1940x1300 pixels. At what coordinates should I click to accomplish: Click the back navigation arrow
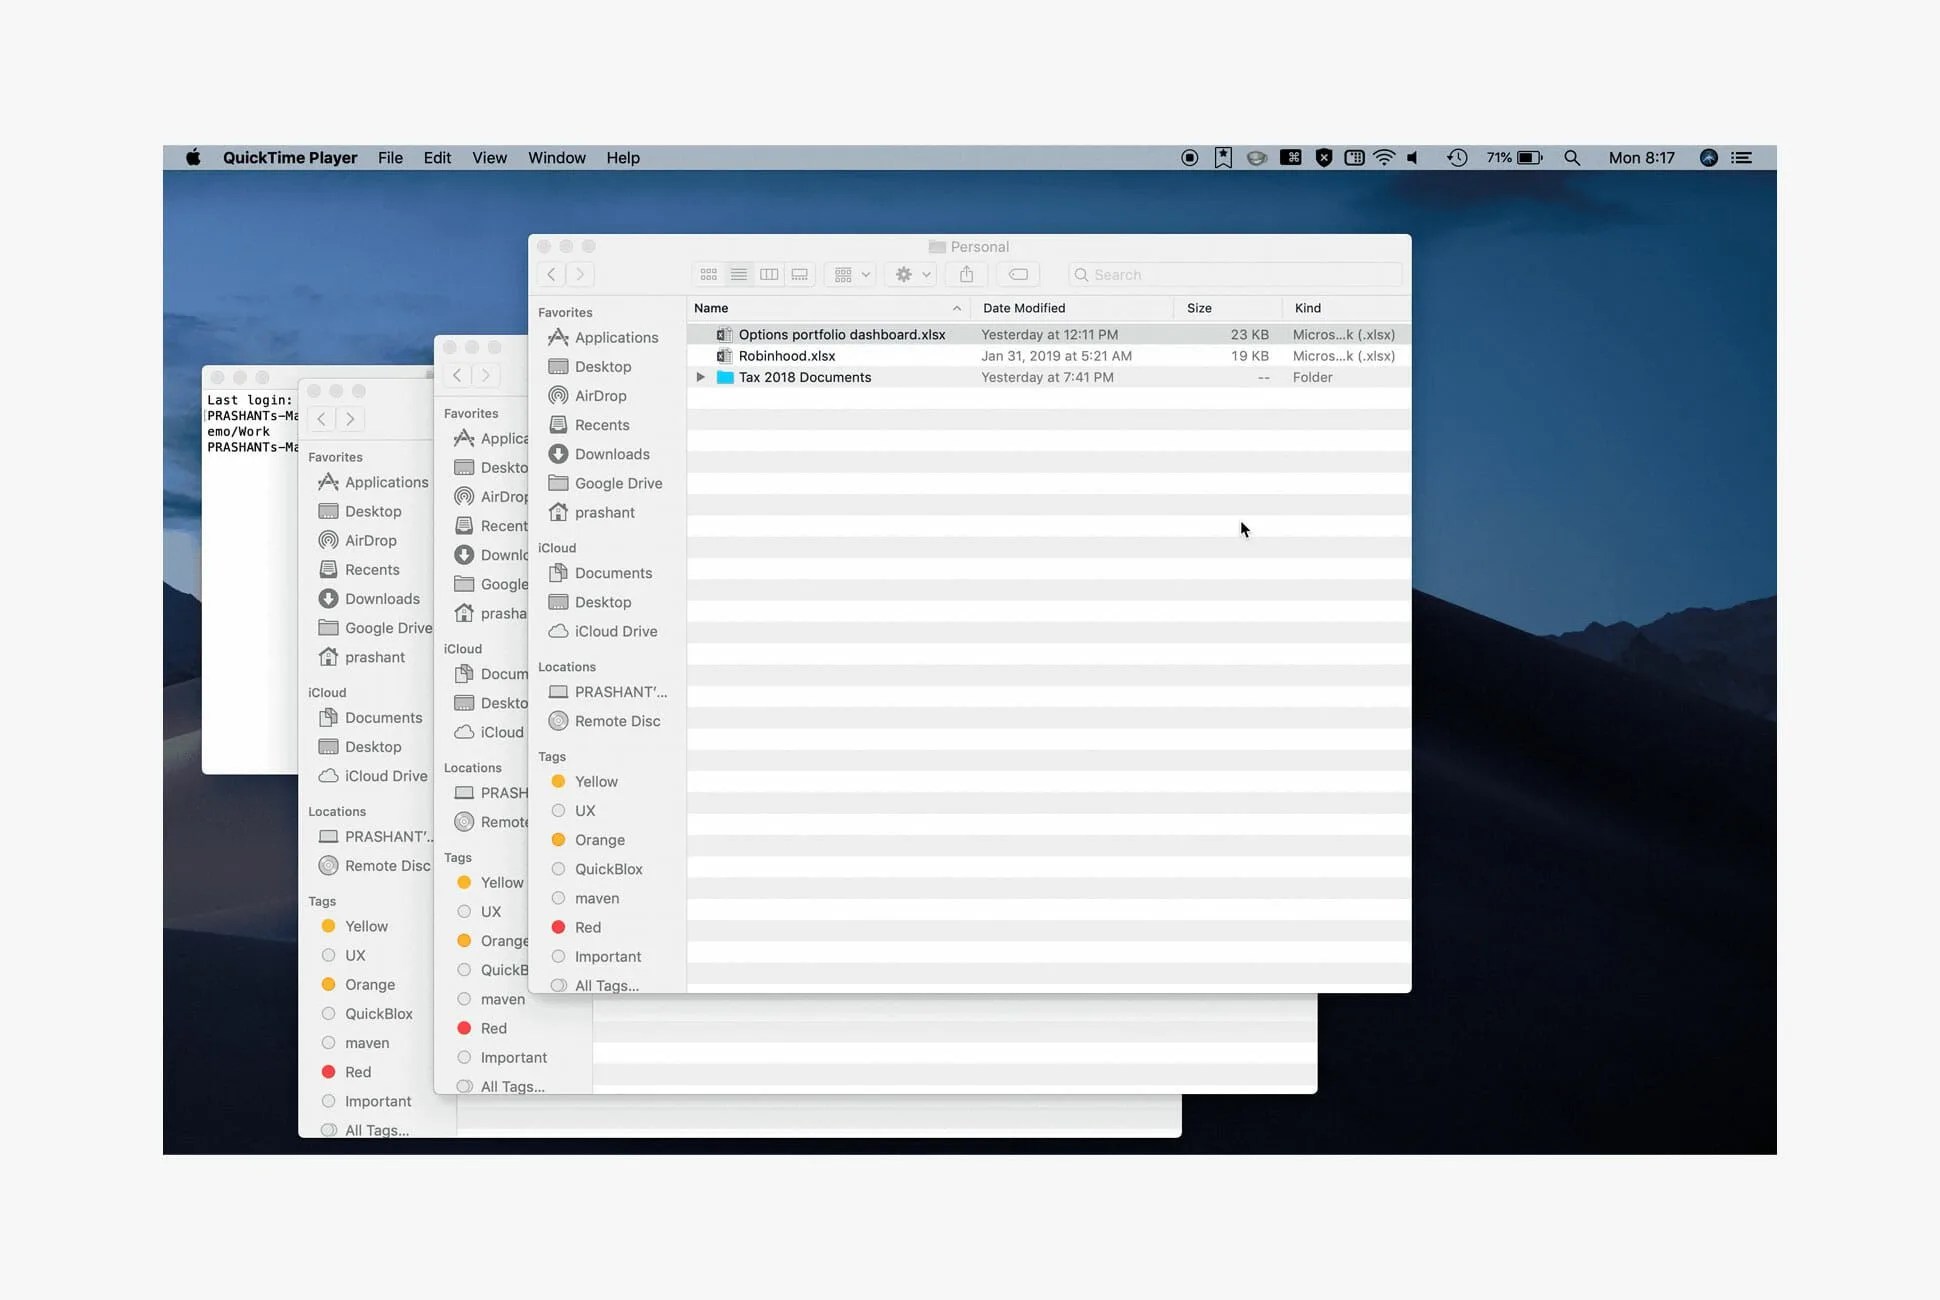(x=551, y=274)
